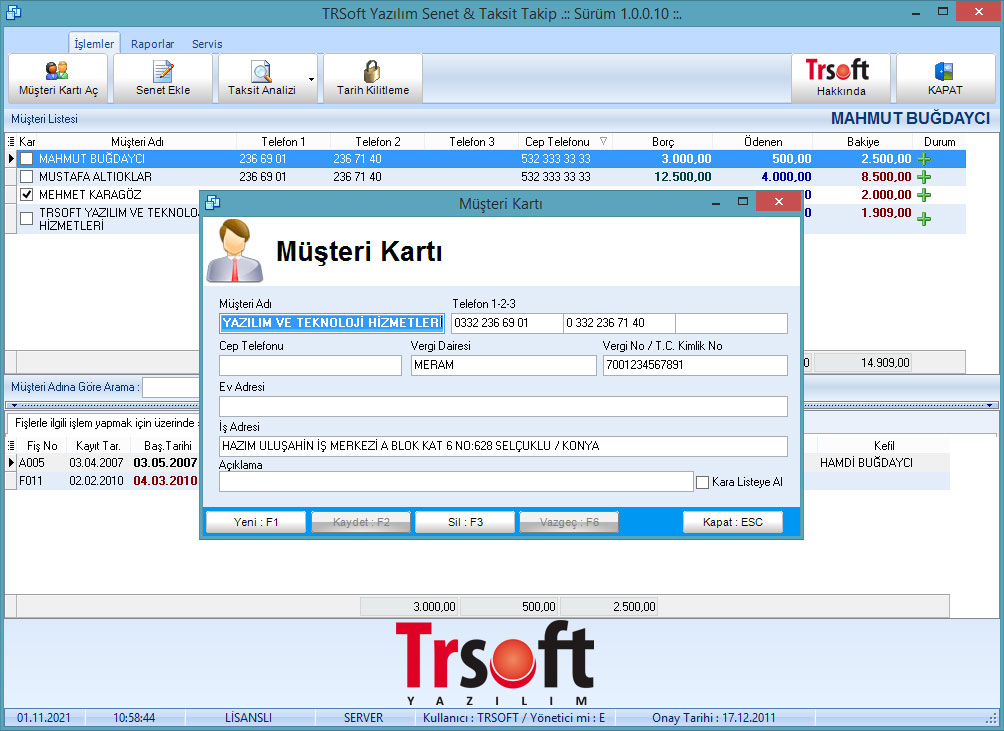Open receipts grid column chooser icon
1004x731 pixels.
[x=10, y=445]
